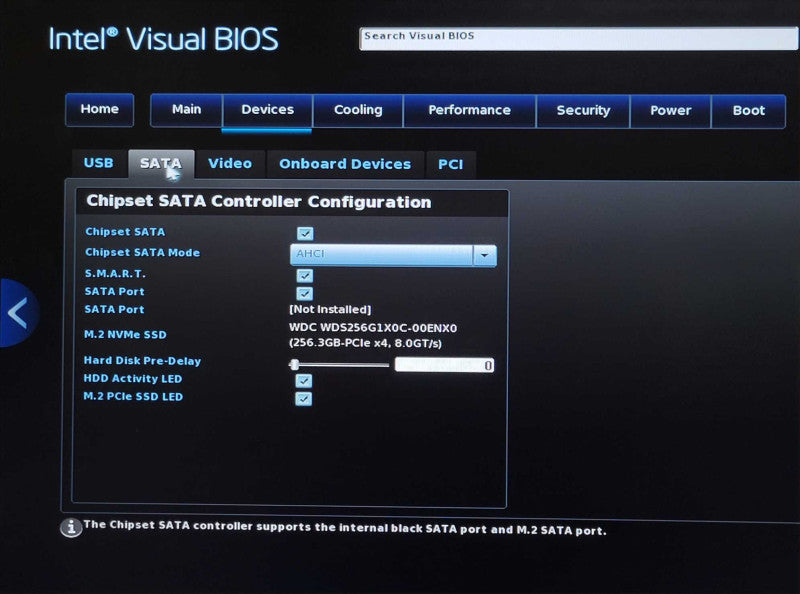Disable the S.M.A.R.T. checkbox
This screenshot has width=800, height=594.
305,276
